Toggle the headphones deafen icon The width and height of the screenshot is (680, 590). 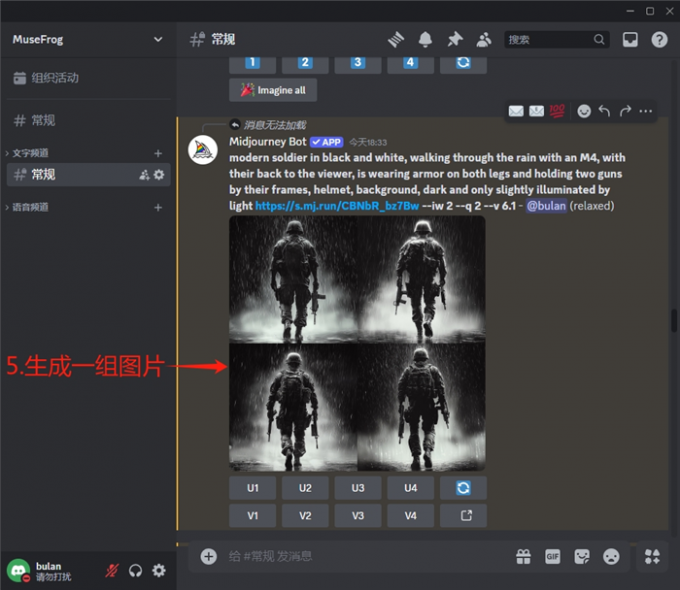135,570
